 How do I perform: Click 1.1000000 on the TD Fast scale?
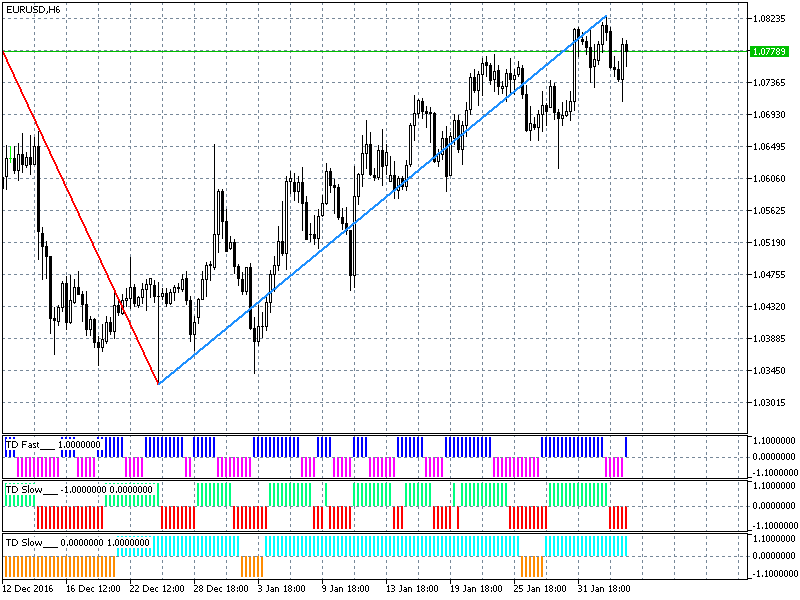click(774, 441)
